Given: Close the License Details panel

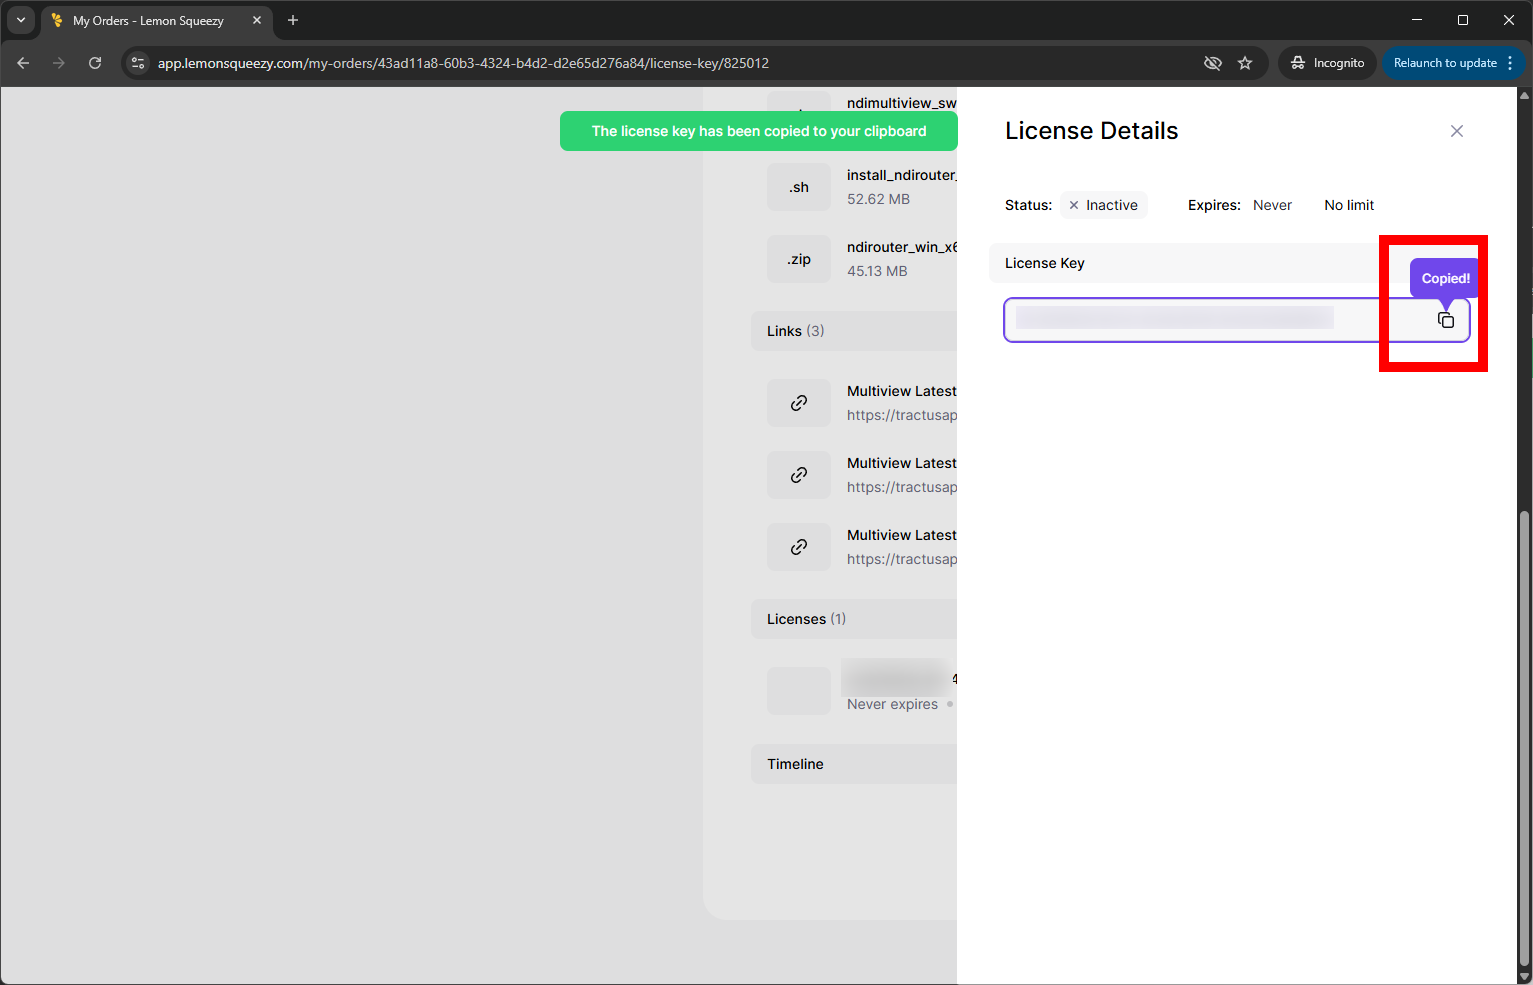Looking at the screenshot, I should click(1456, 131).
